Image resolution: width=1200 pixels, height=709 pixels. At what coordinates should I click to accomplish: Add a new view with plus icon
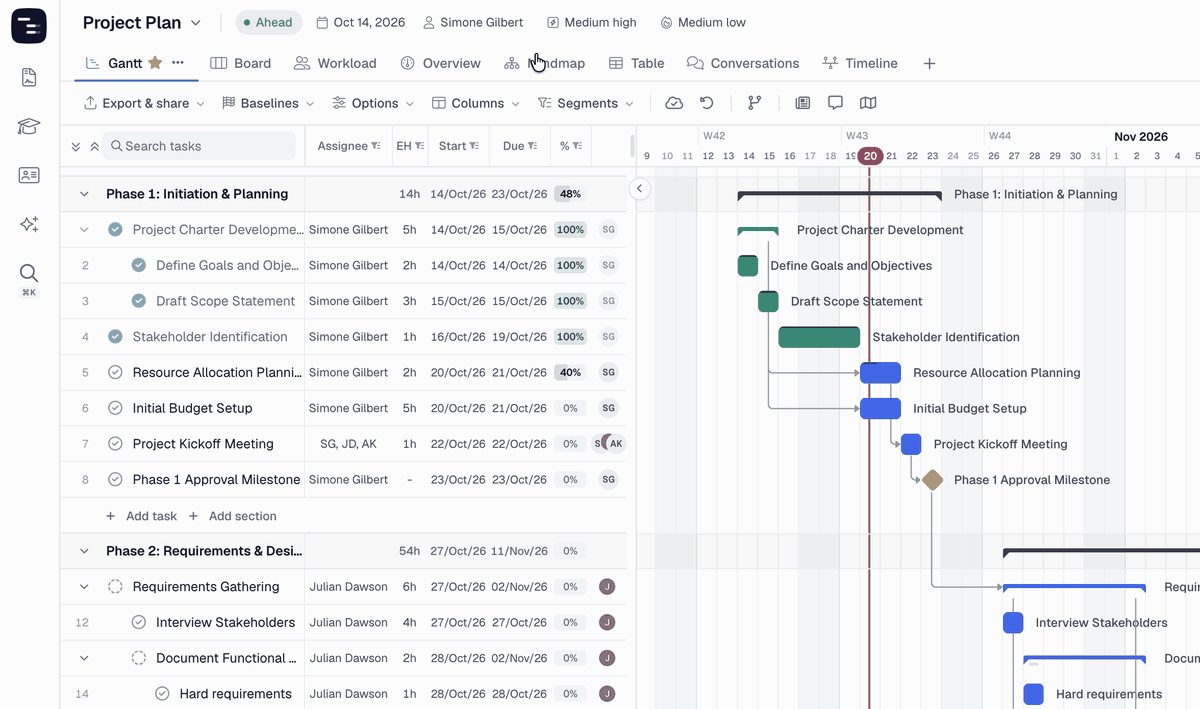[929, 63]
